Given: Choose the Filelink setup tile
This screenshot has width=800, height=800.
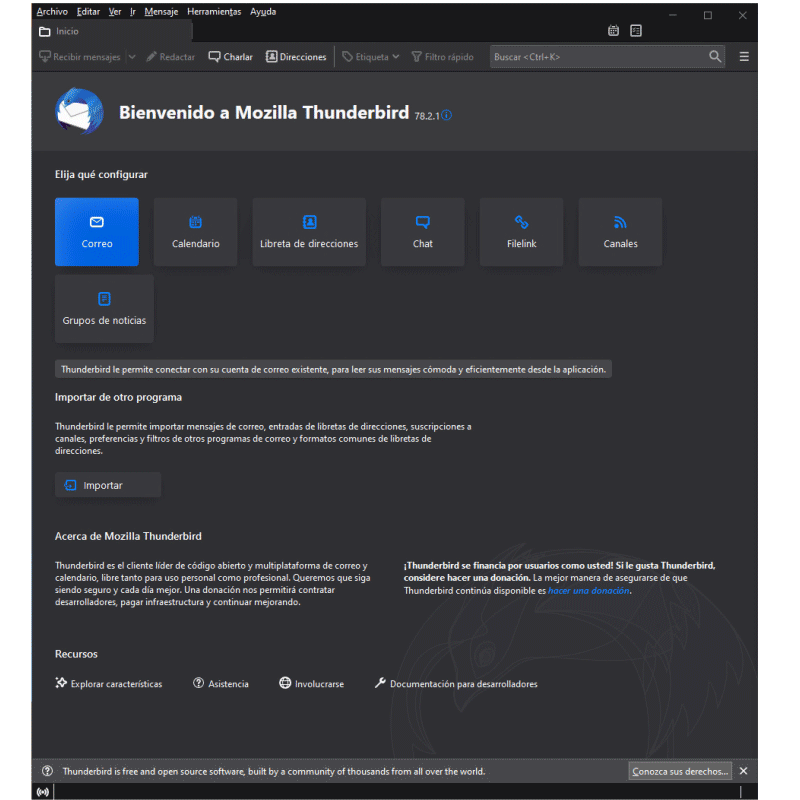Looking at the screenshot, I should pos(521,232).
